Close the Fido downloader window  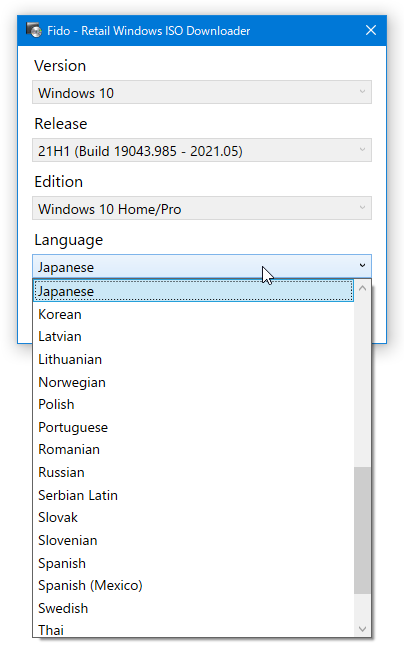[371, 30]
